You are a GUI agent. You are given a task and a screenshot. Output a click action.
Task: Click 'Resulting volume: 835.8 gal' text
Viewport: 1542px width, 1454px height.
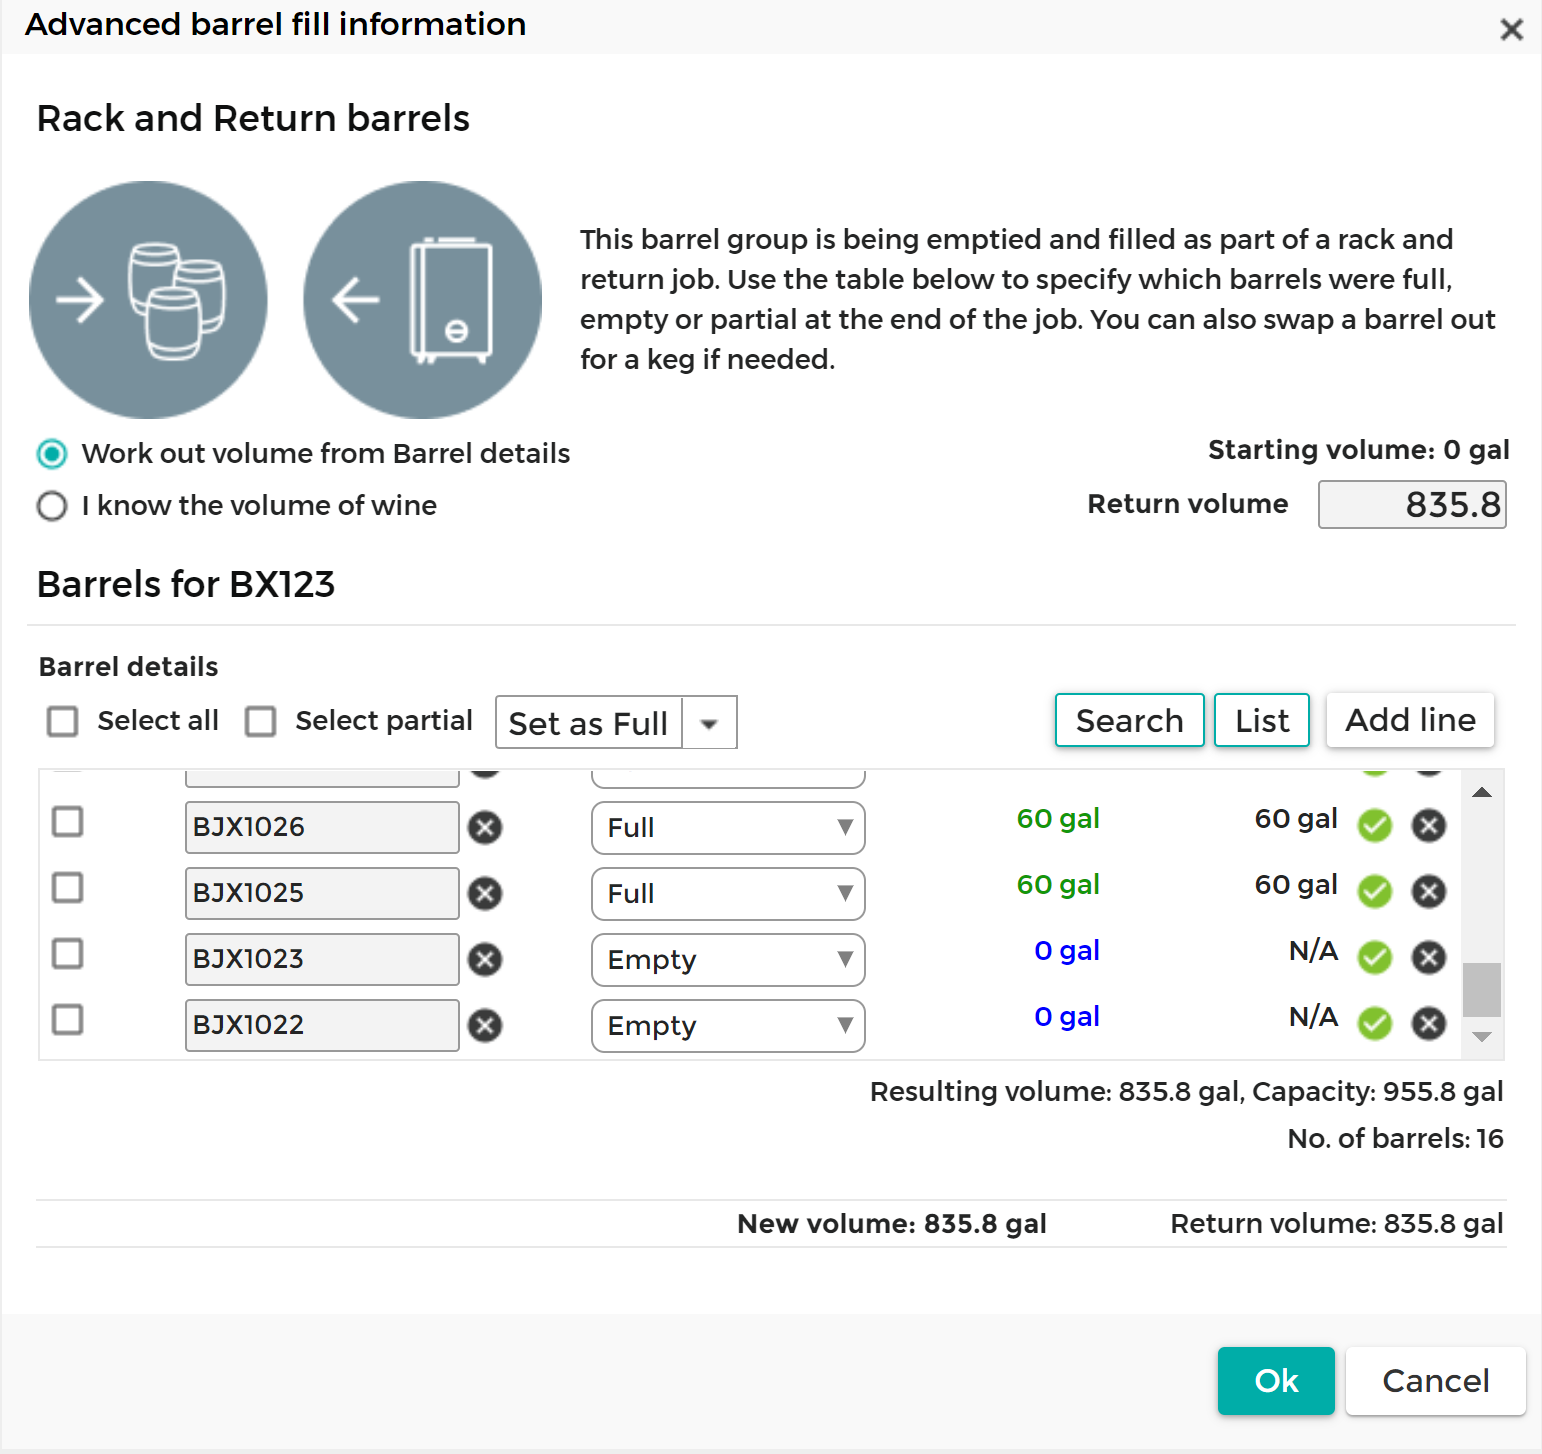(1055, 1092)
